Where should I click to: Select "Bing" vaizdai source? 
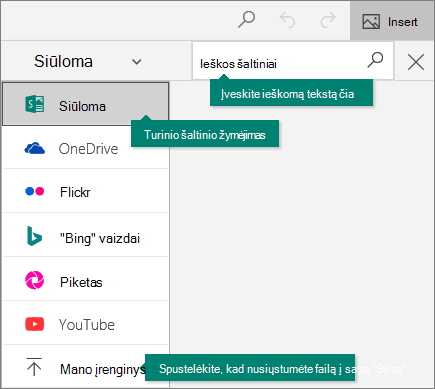(x=86, y=235)
